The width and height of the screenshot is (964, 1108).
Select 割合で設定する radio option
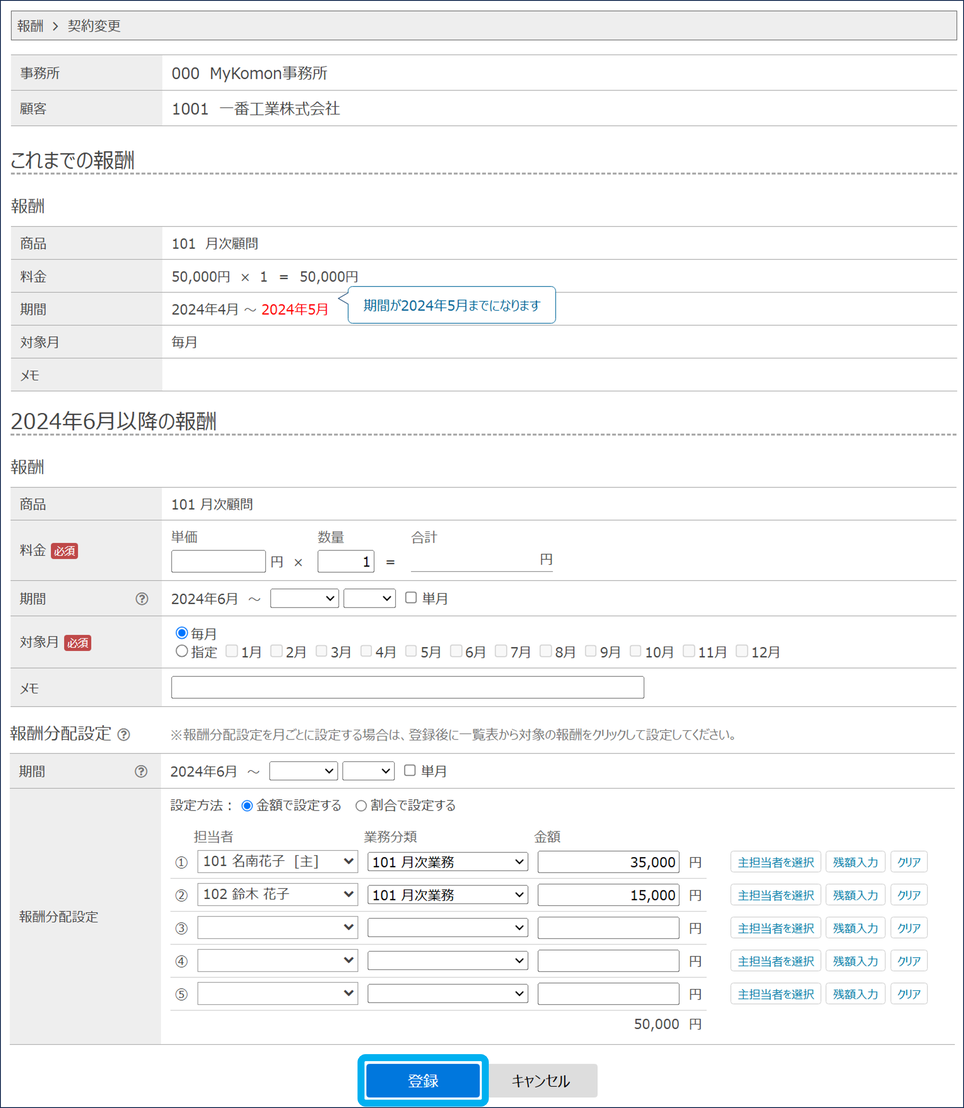(361, 805)
